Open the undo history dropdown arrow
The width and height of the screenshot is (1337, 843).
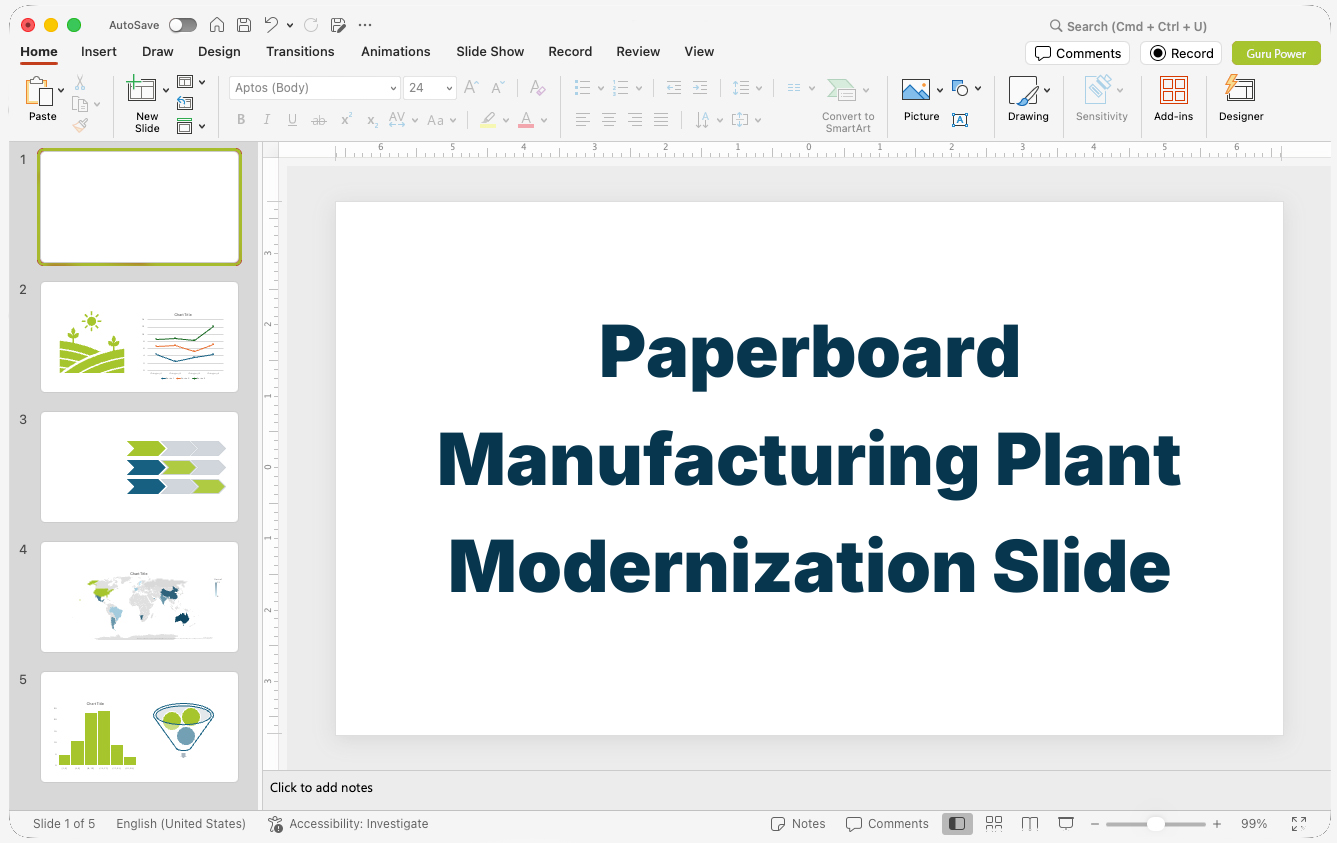[x=290, y=25]
